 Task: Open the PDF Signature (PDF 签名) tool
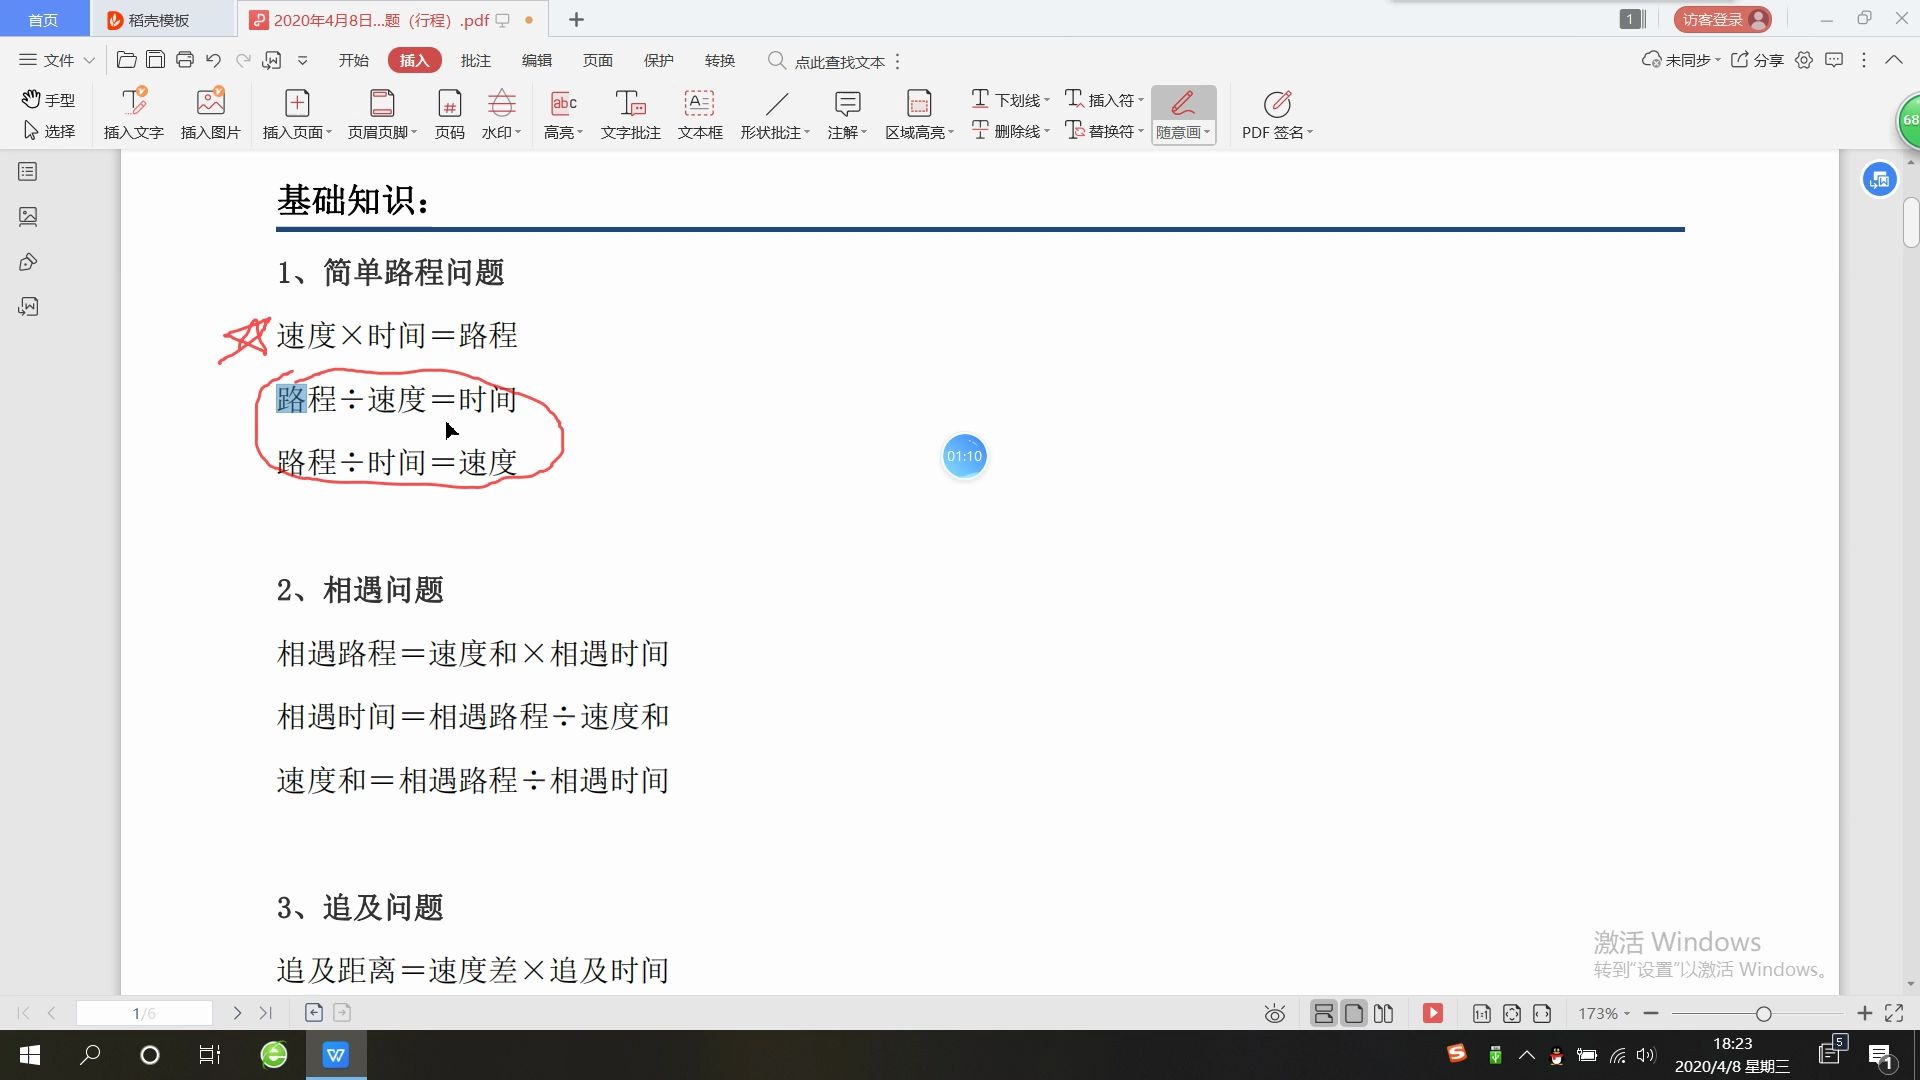(1277, 113)
